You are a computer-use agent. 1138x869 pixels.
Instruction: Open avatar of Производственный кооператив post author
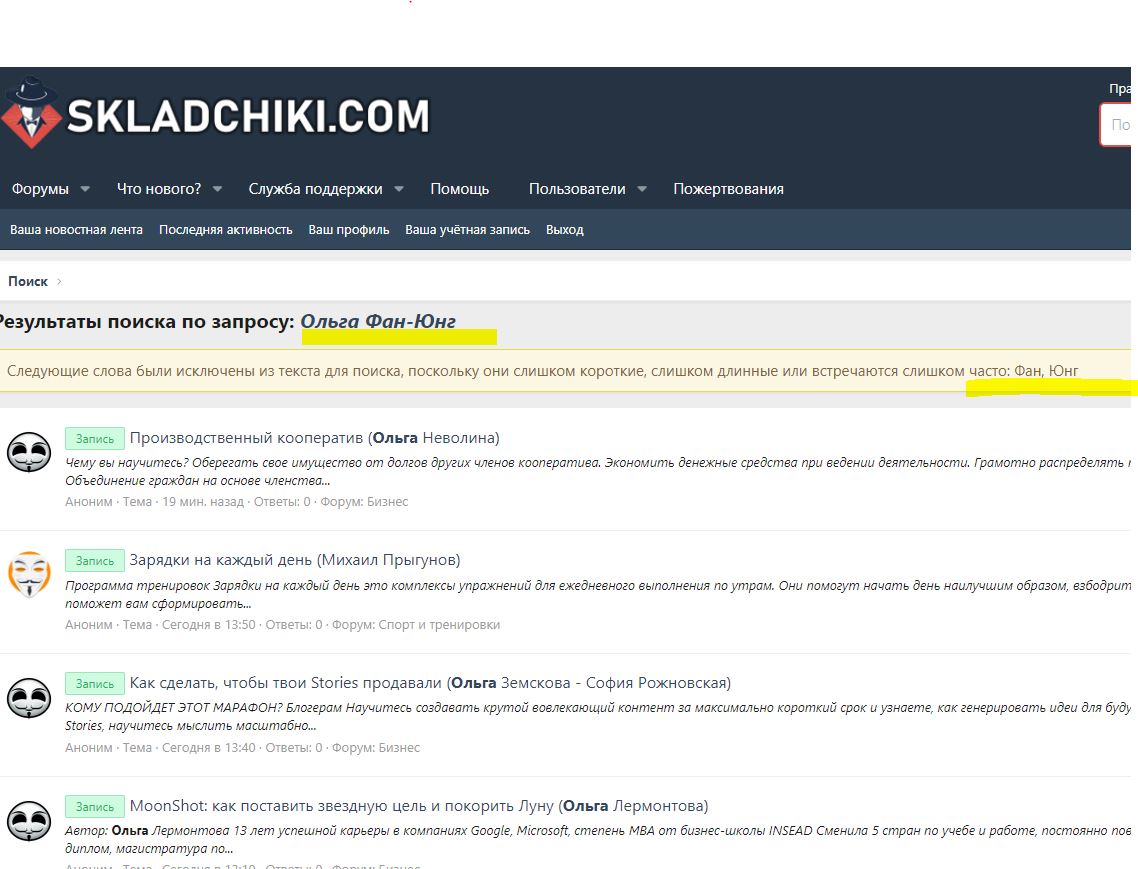pyautogui.click(x=29, y=452)
